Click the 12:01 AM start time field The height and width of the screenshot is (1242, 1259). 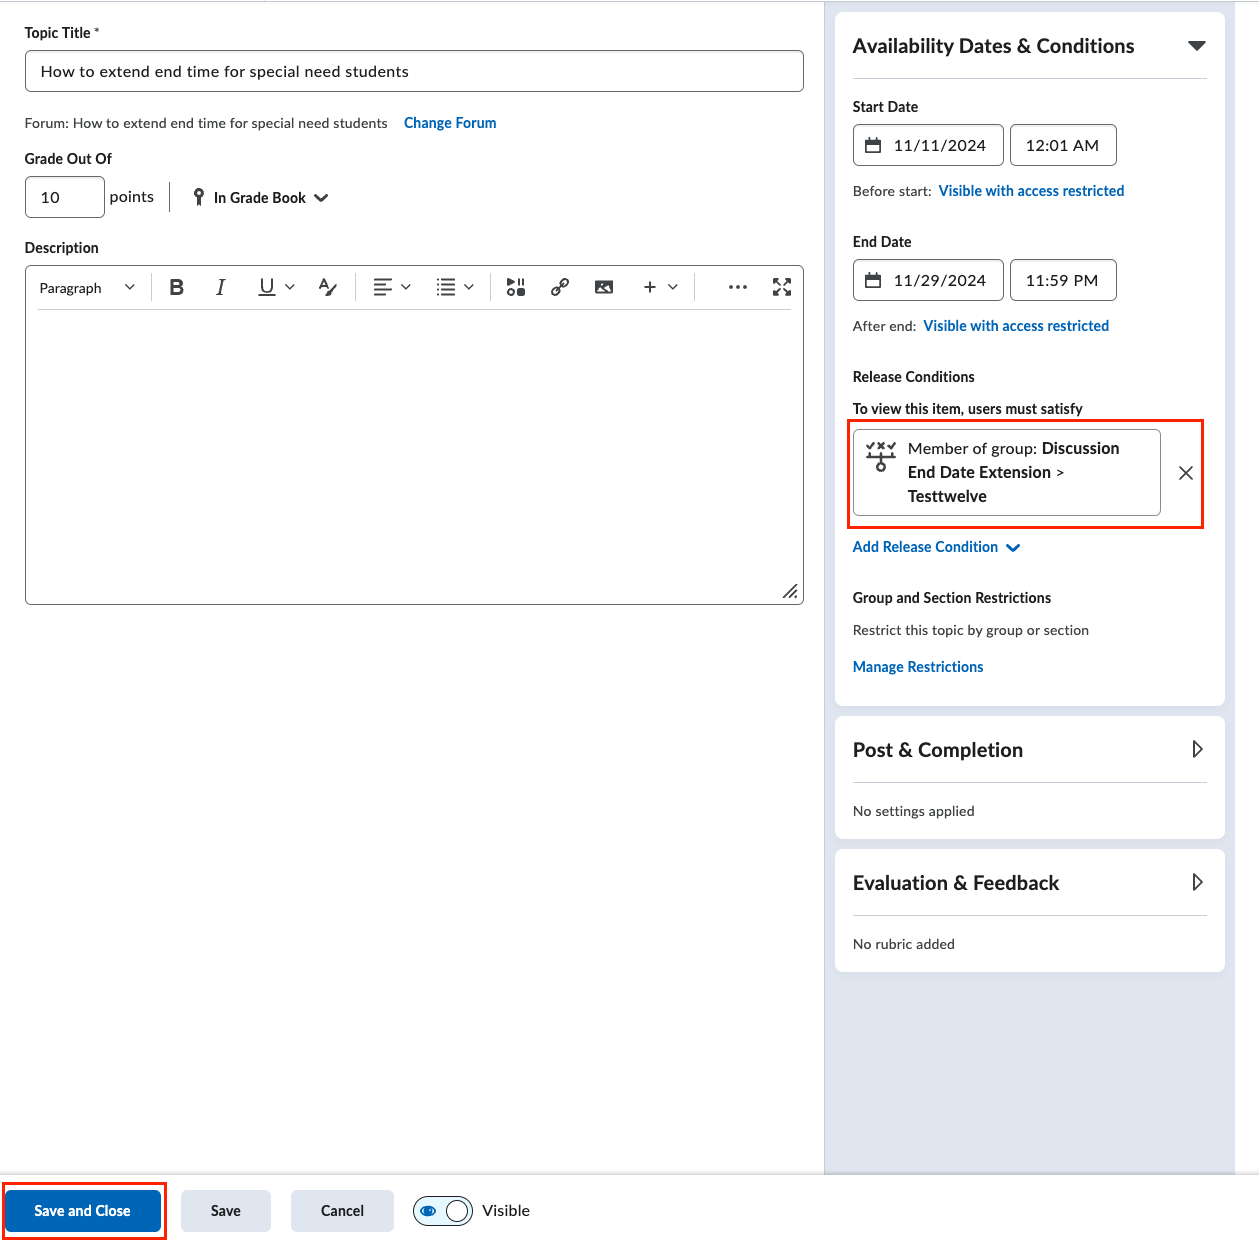1063,145
